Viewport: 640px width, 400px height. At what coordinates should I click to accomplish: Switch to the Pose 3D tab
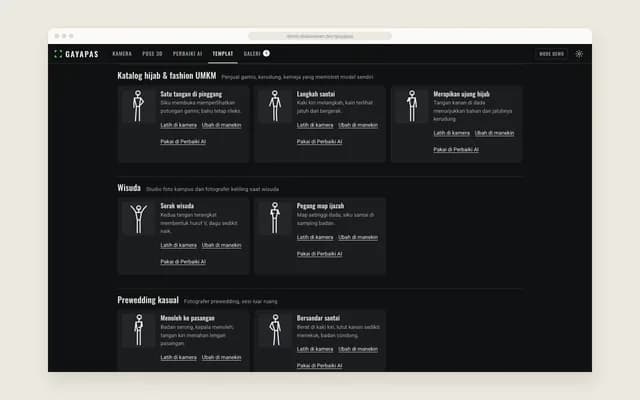click(x=152, y=54)
